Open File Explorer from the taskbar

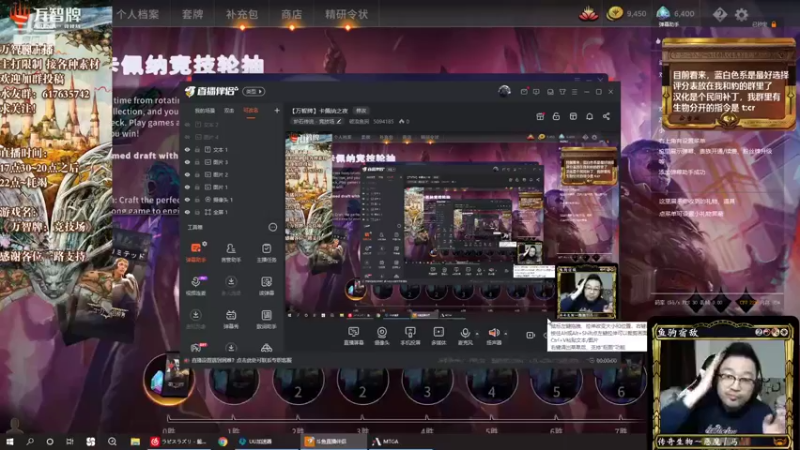click(x=135, y=441)
